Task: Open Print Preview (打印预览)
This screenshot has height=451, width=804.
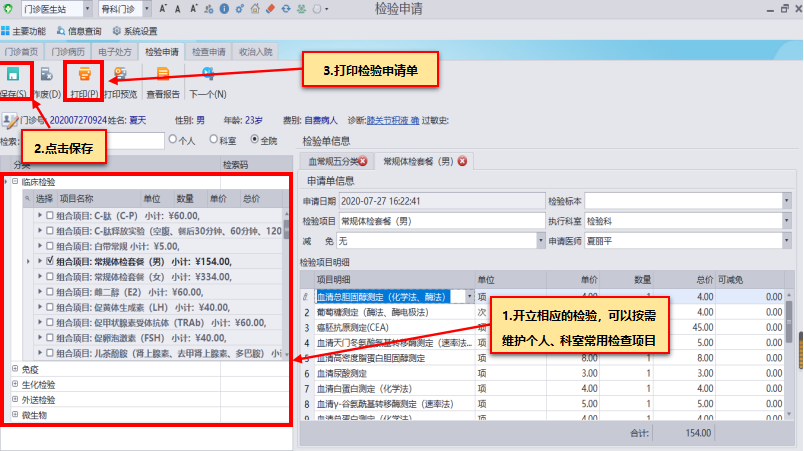Action: pos(121,75)
